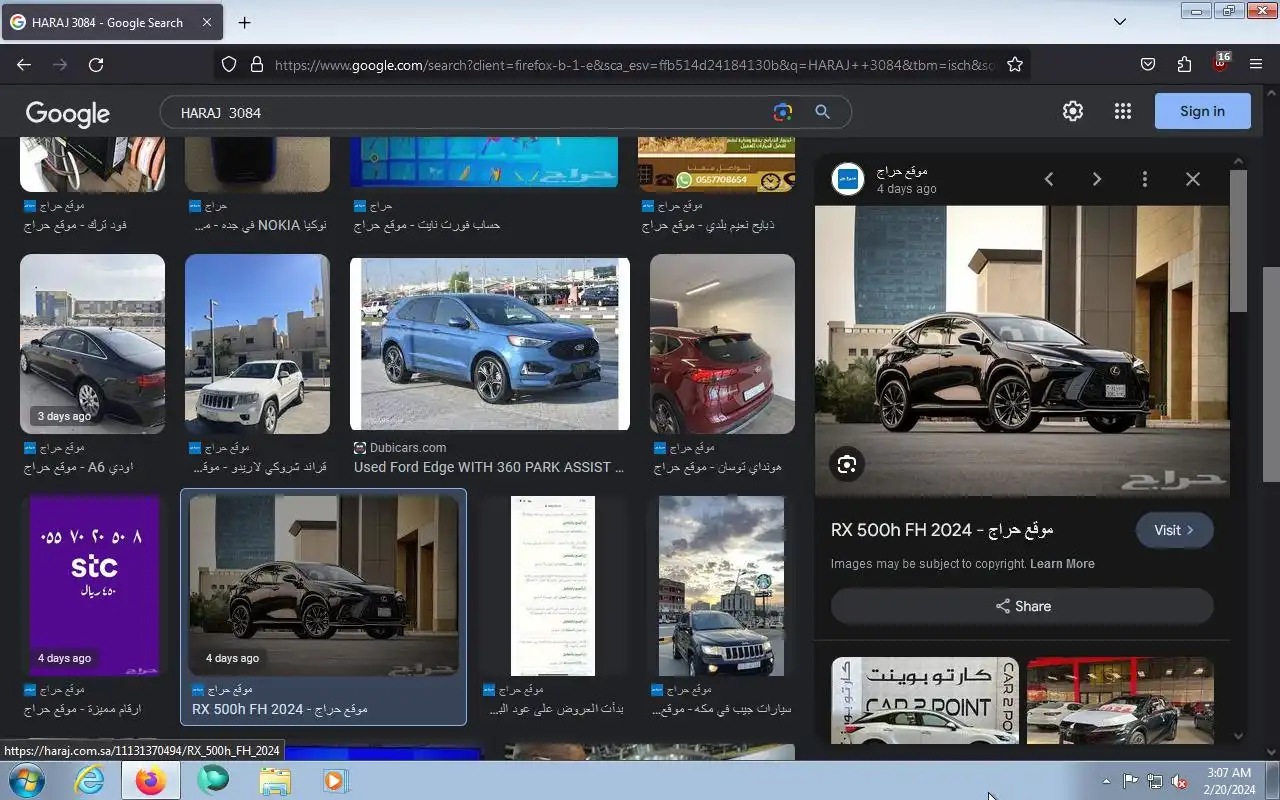Click the preview panel title RX 500h FH 2024
Image resolution: width=1280 pixels, height=800 pixels.
click(x=942, y=530)
